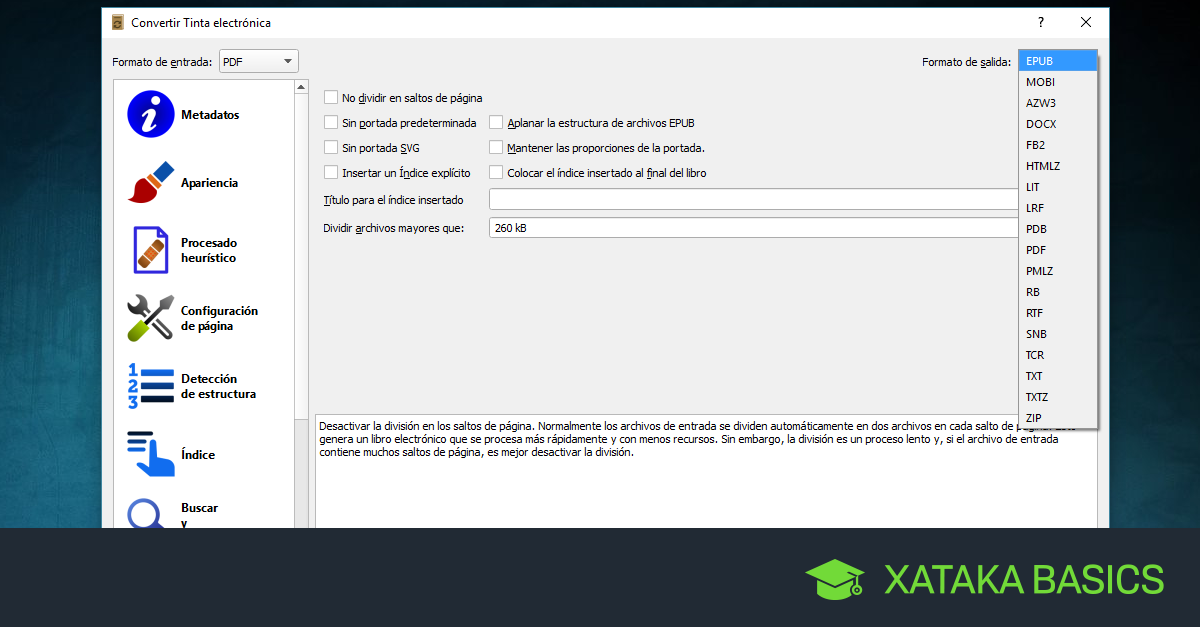Open the Metadatos section icon
Image resolution: width=1200 pixels, height=627 pixels.
click(x=151, y=114)
